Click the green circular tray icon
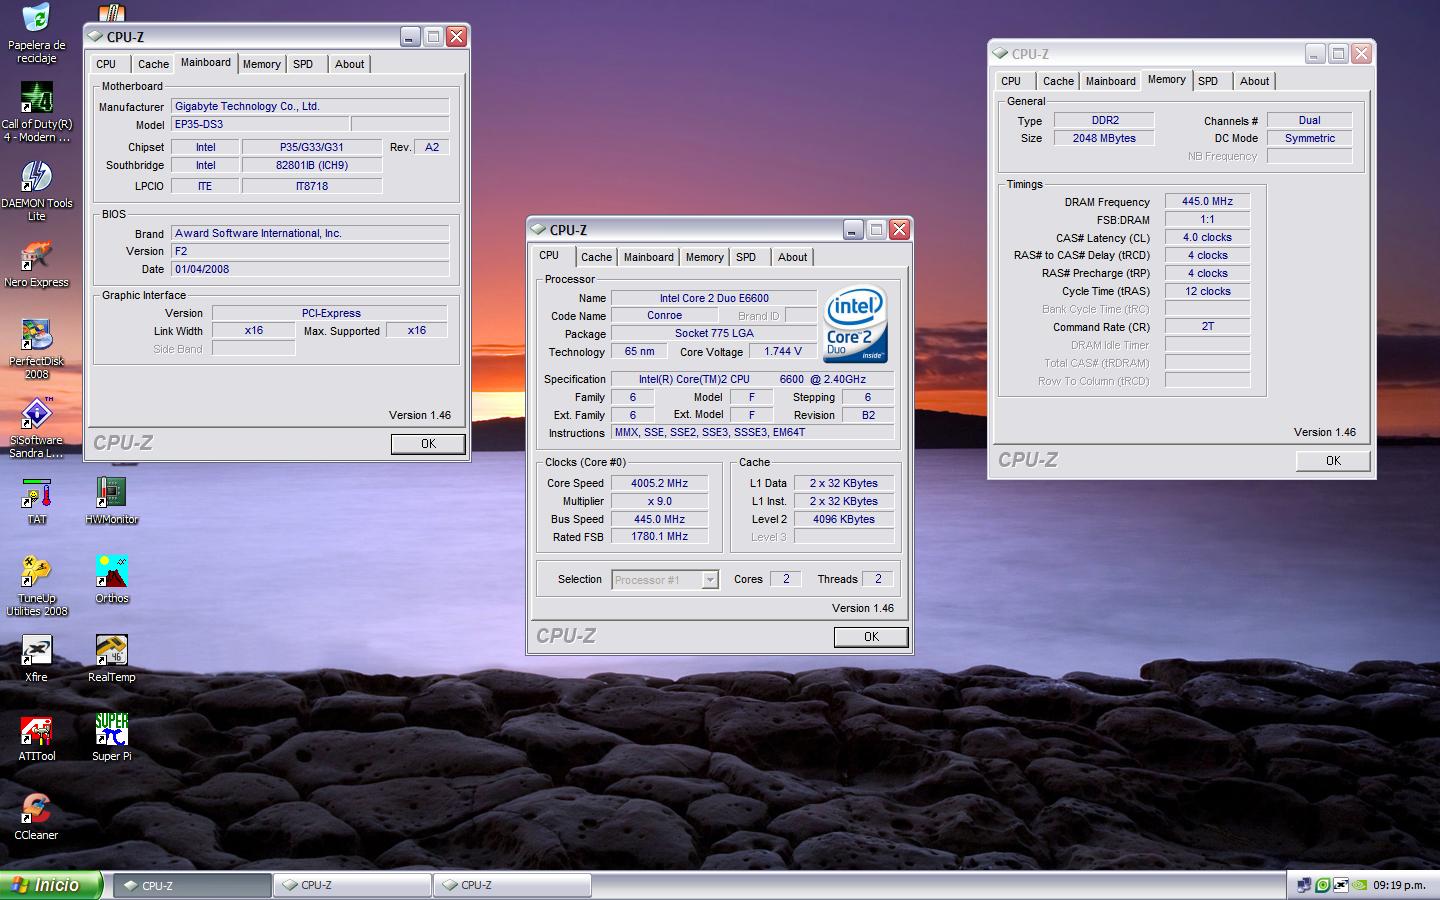1440x900 pixels. (x=1322, y=885)
